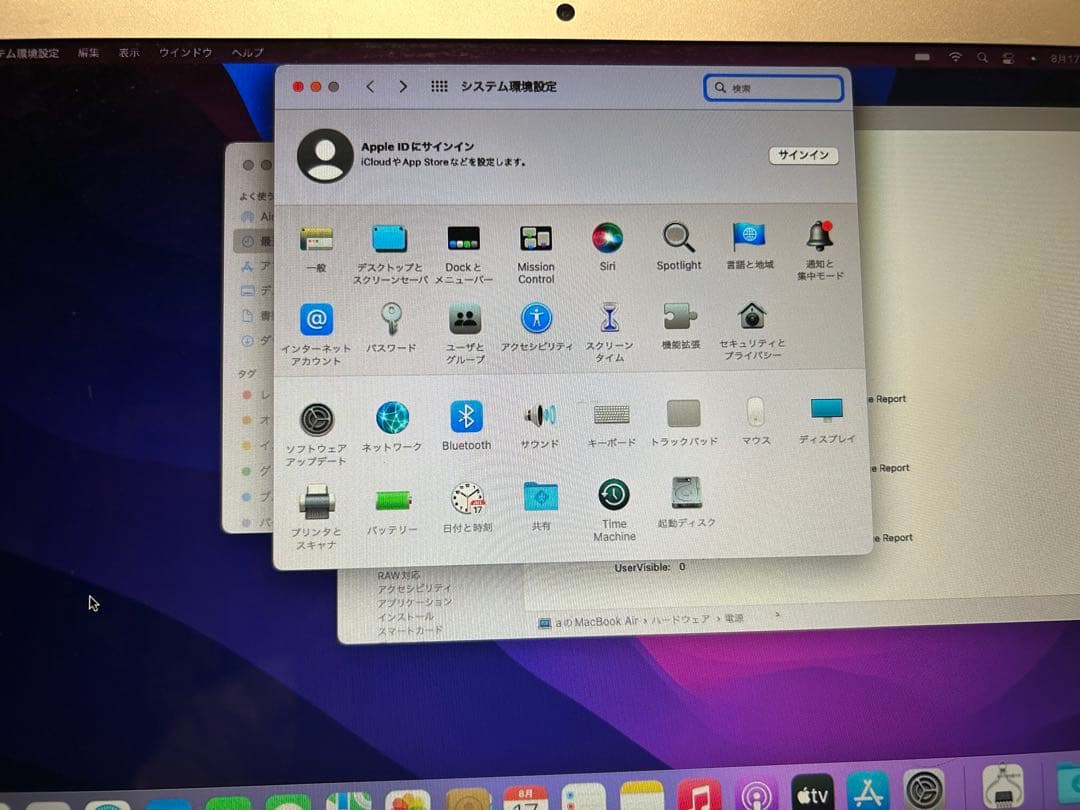Open Network preferences
The height and width of the screenshot is (810, 1080).
tap(391, 417)
